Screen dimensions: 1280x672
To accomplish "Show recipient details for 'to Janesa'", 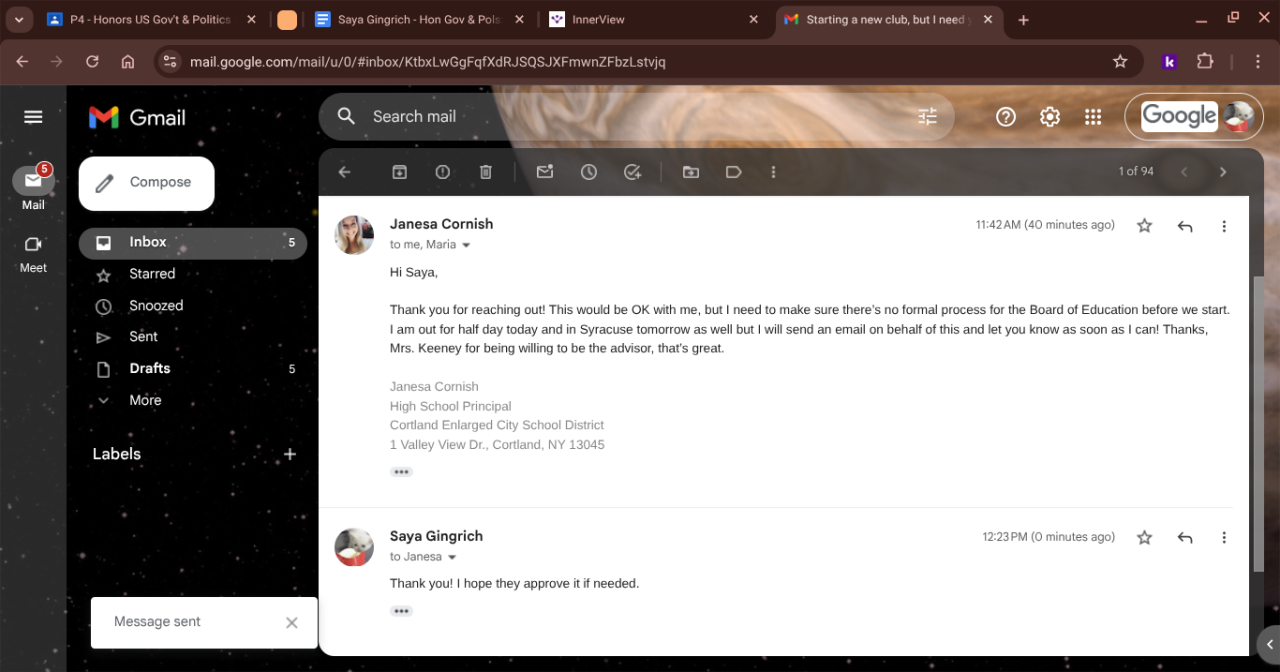I will point(452,557).
